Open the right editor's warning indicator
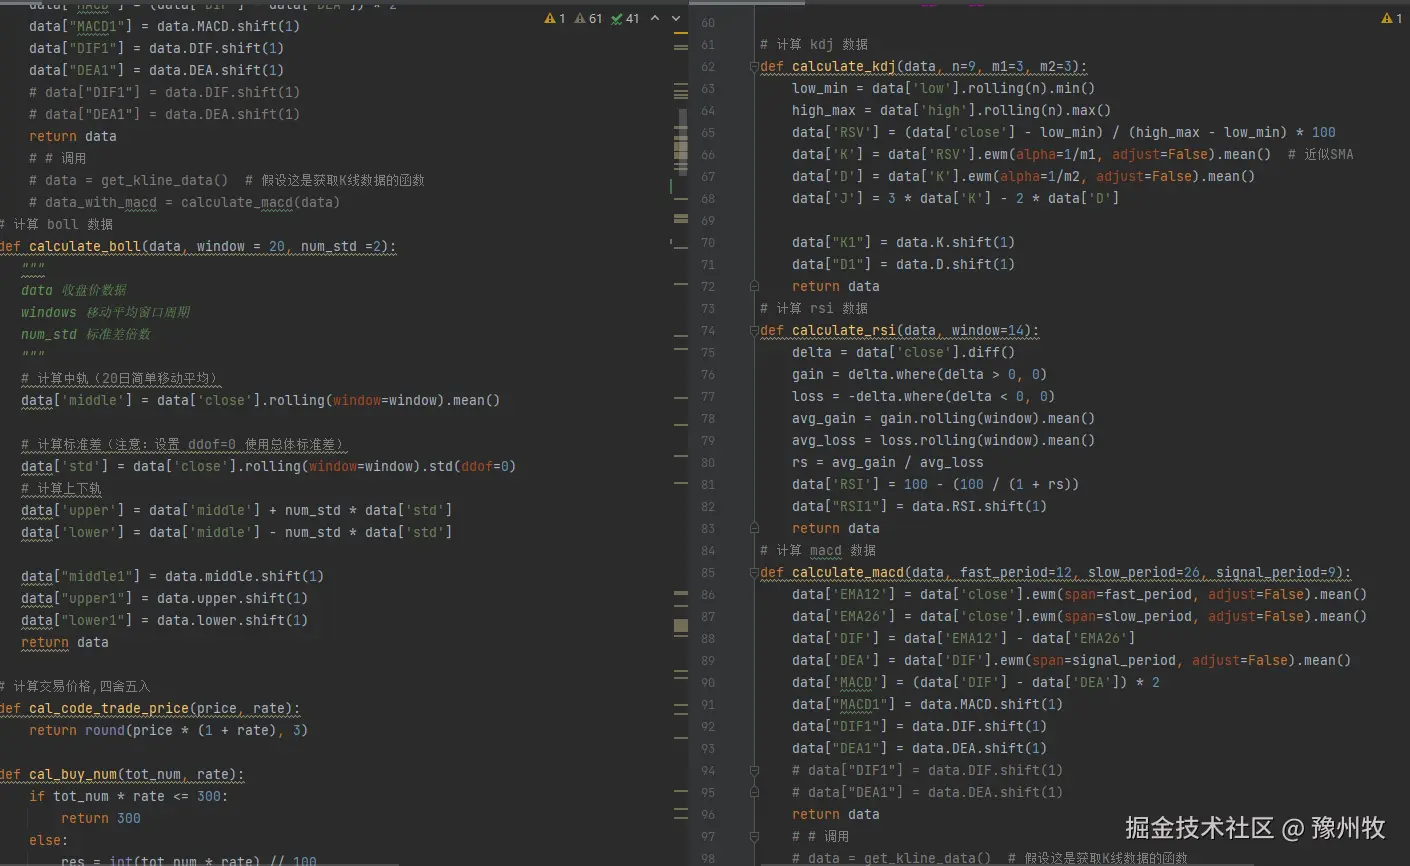The image size is (1410, 866). click(1392, 18)
